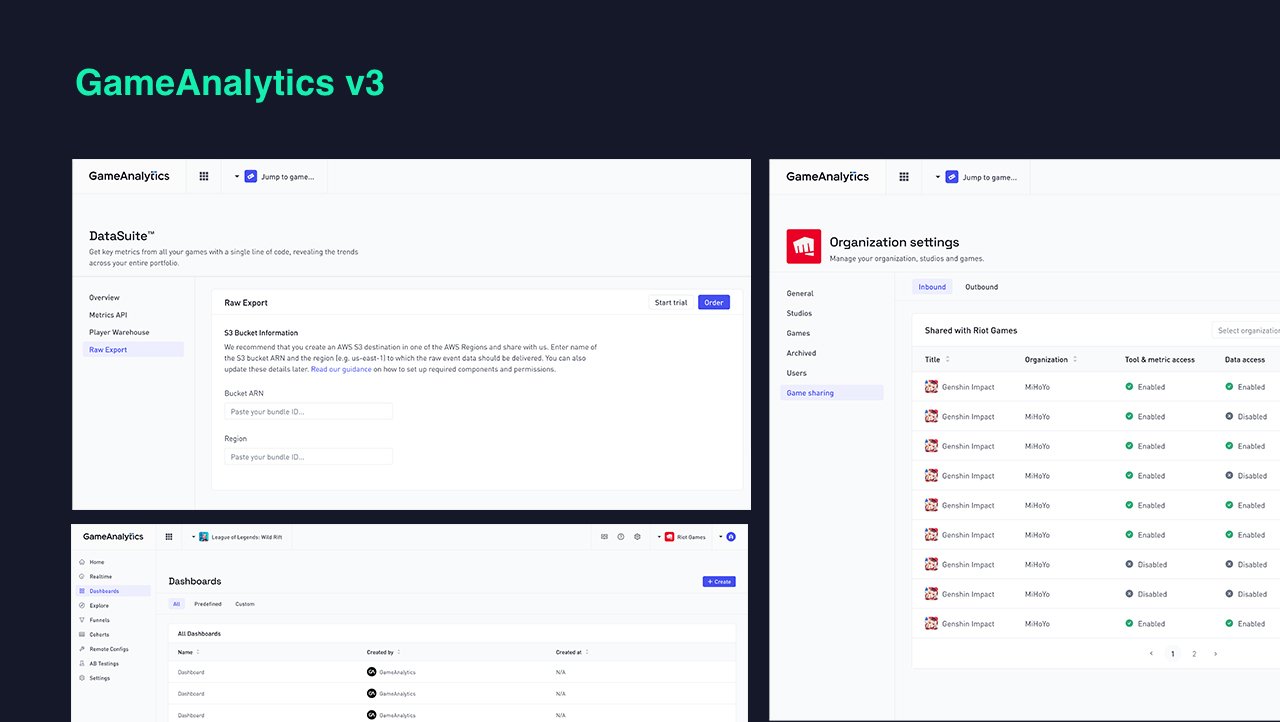Click the GameAnalytics logo in the Organization panel

tap(828, 177)
